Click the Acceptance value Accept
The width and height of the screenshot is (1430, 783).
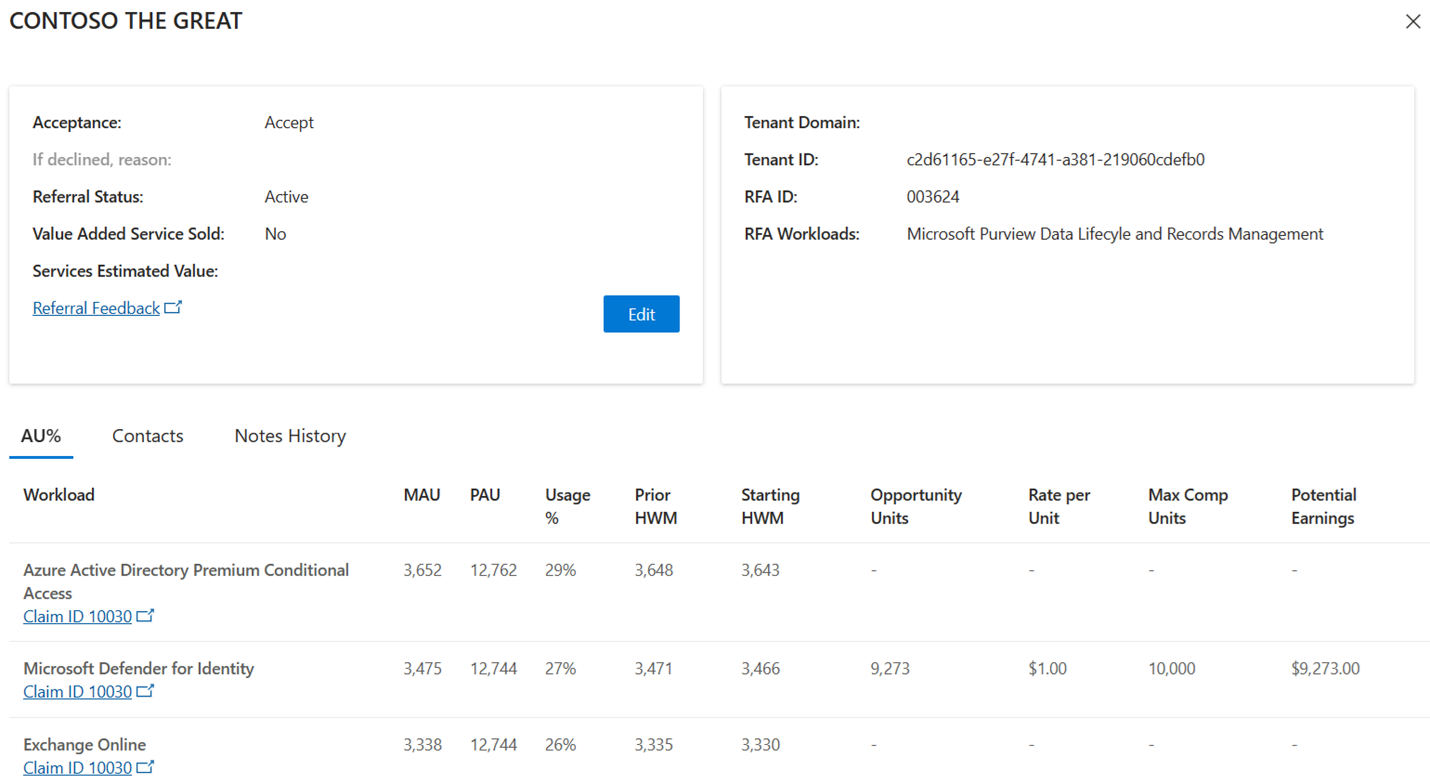pyautogui.click(x=289, y=123)
